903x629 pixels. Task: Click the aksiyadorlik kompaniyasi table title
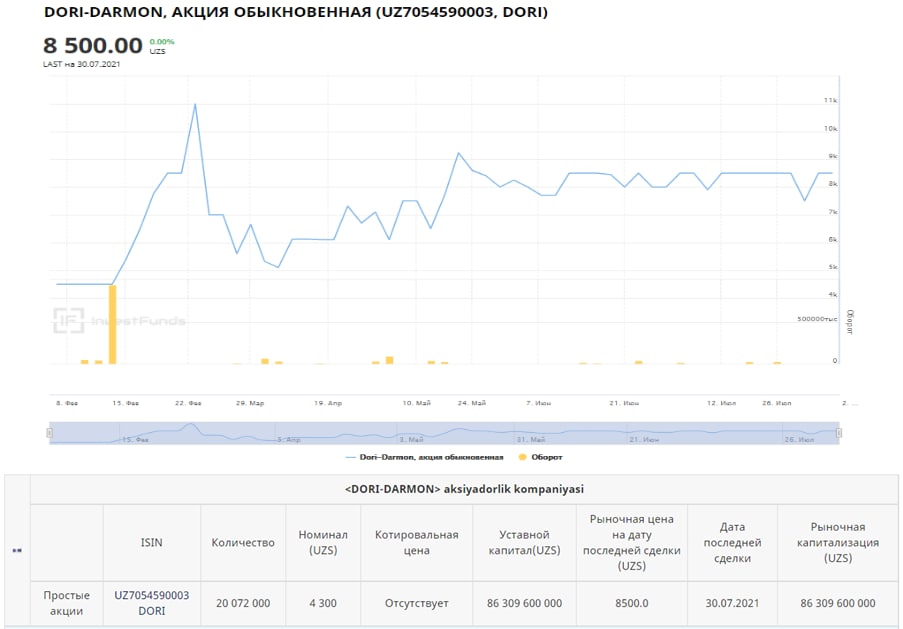coord(464,489)
